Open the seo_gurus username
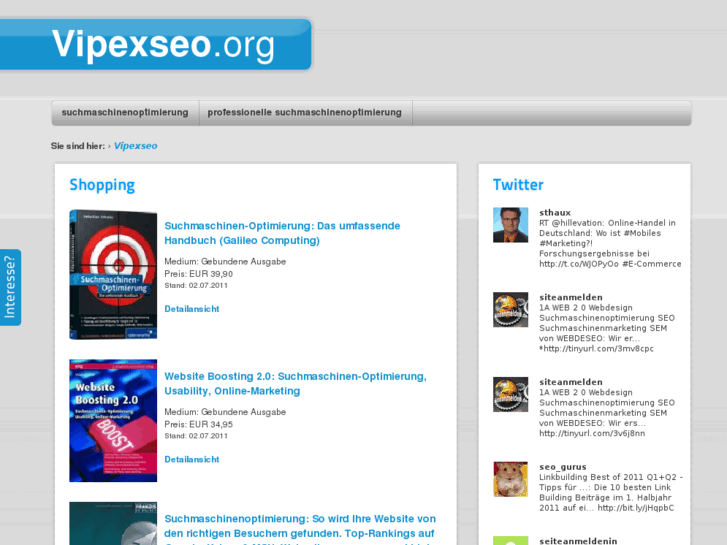The height and width of the screenshot is (545, 727). 563,467
